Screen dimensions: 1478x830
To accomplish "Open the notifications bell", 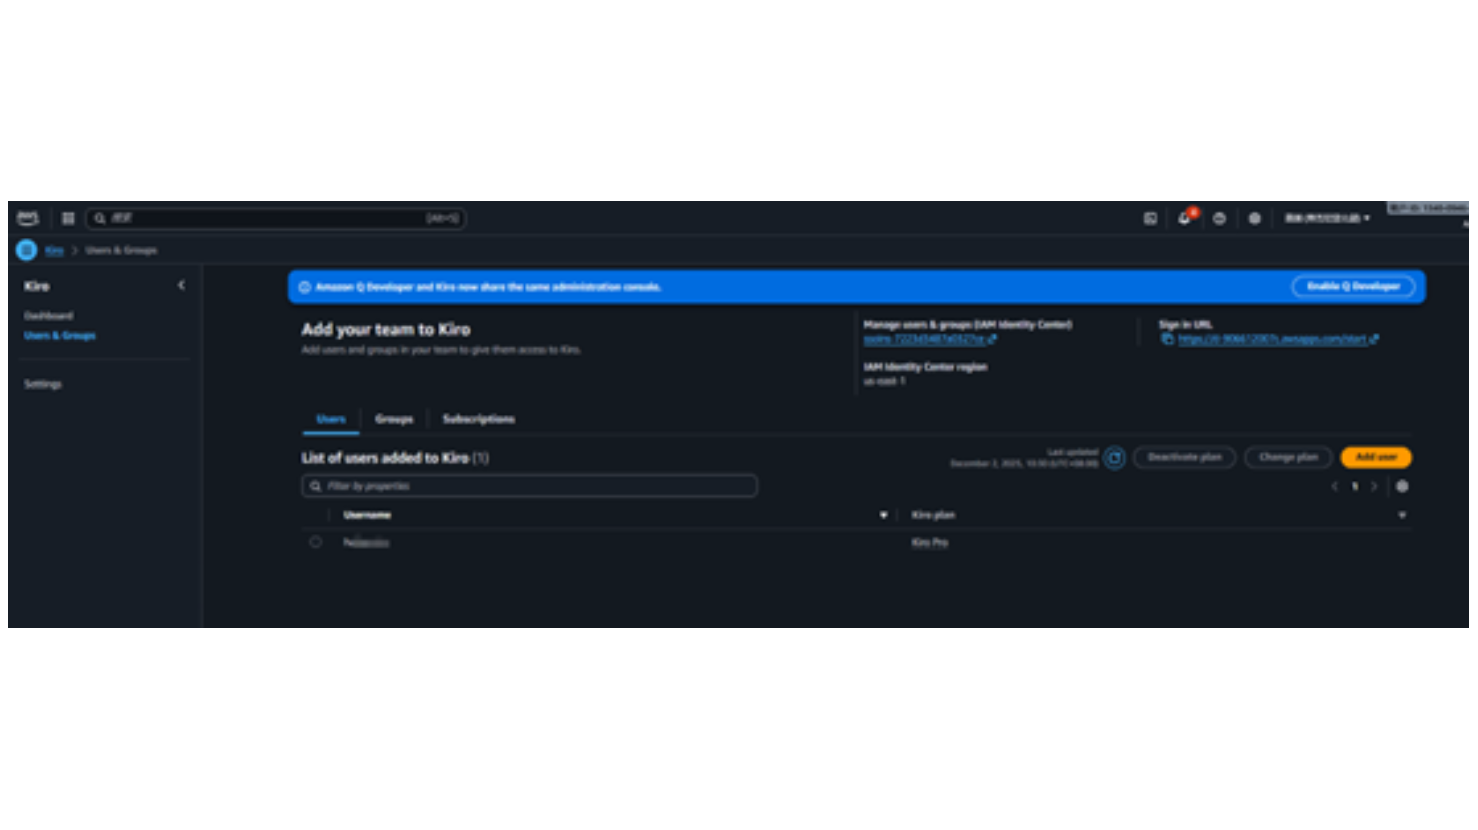I will tap(1184, 218).
